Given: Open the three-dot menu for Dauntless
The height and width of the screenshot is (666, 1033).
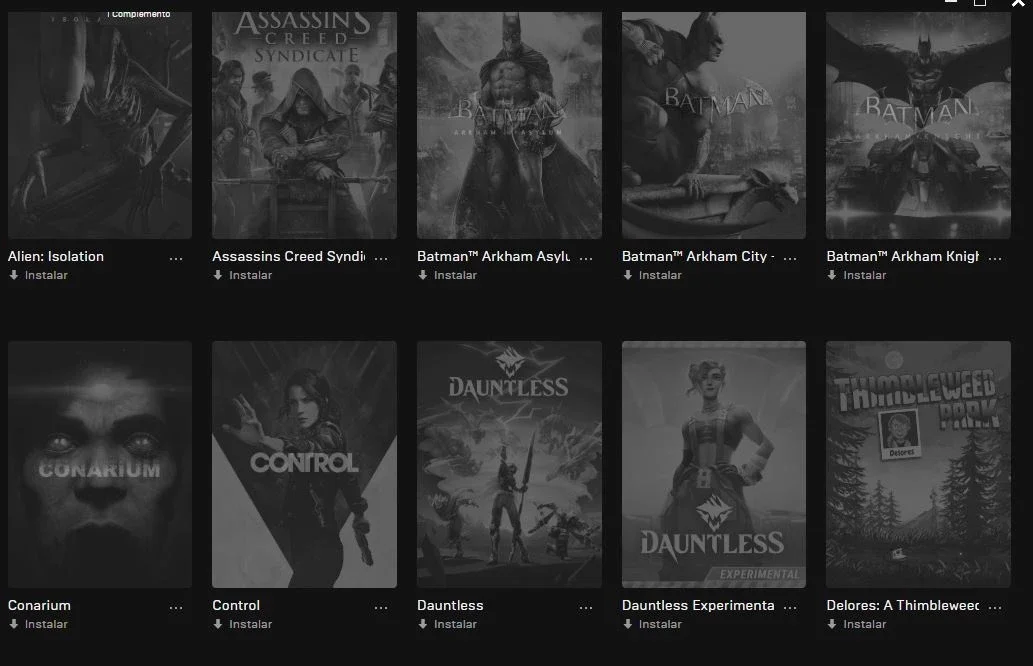Looking at the screenshot, I should (x=586, y=607).
